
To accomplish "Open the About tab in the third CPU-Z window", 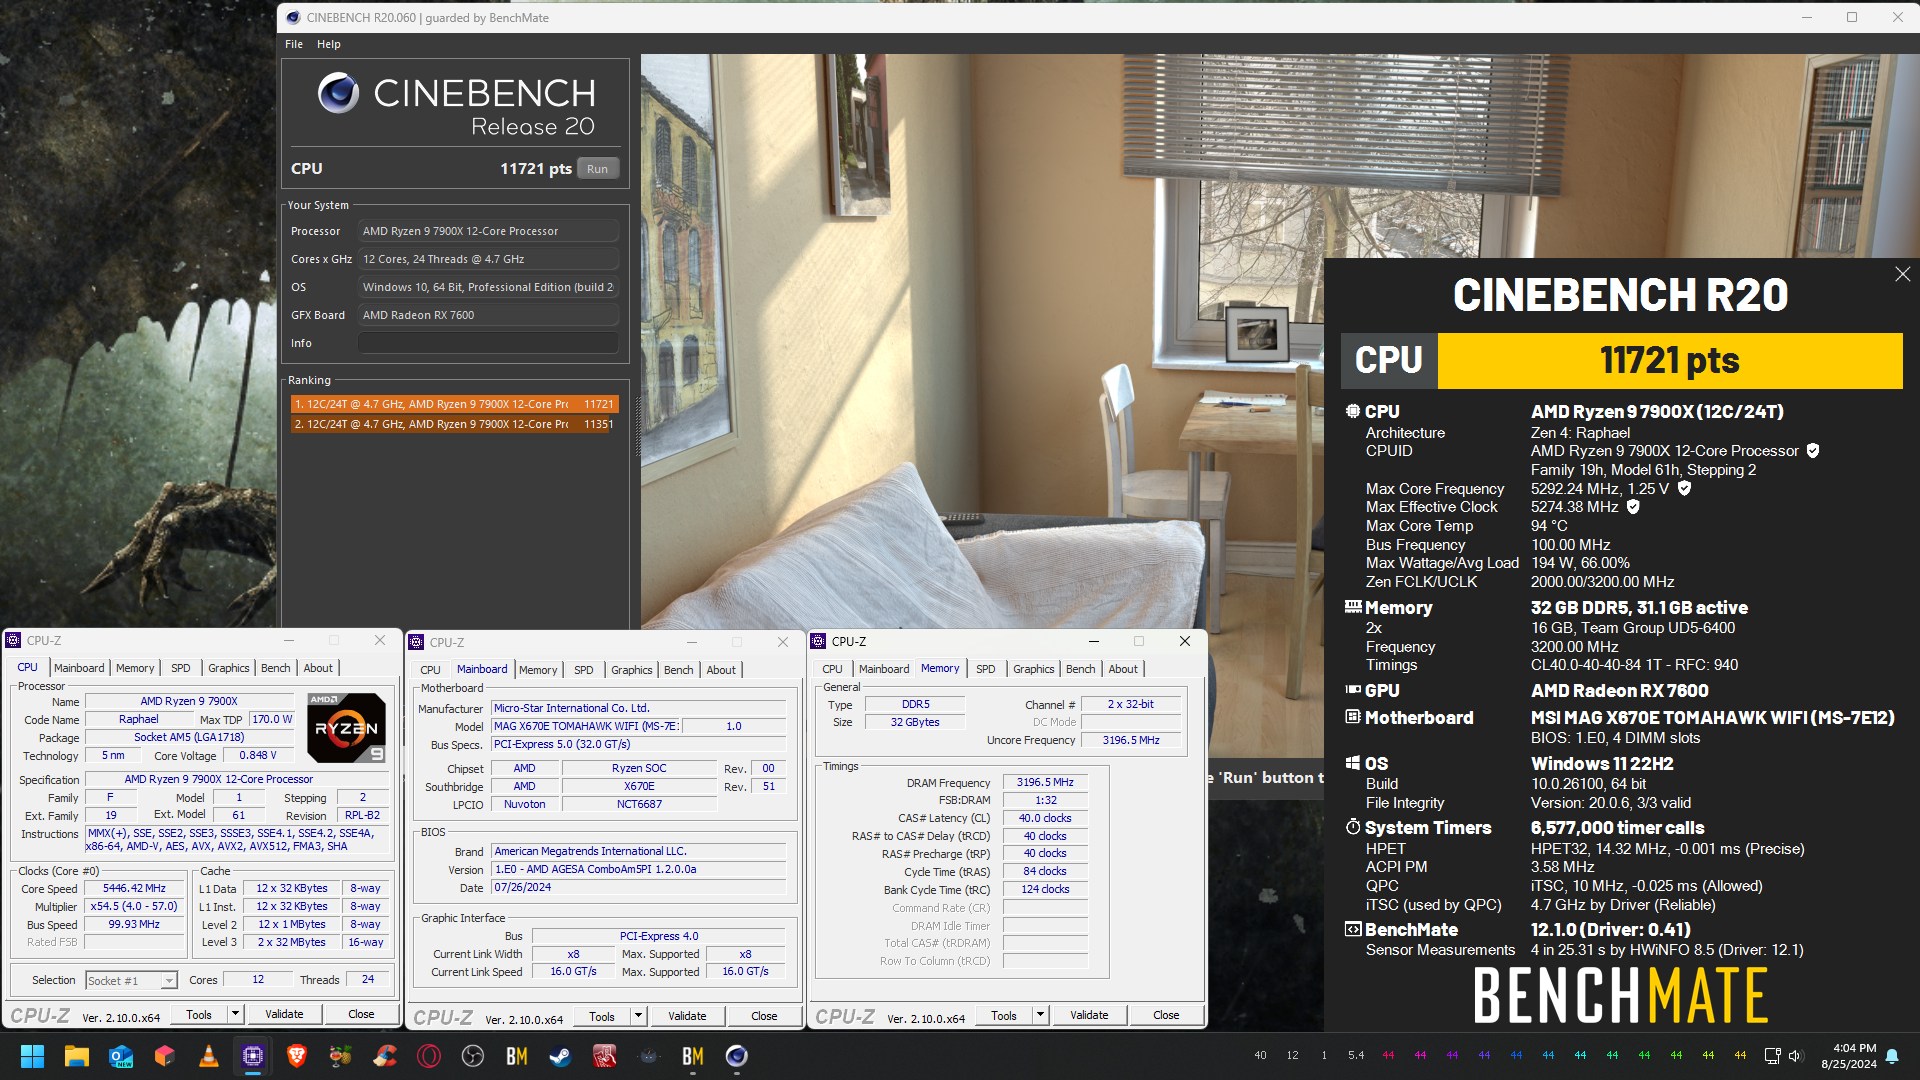I will coord(1122,669).
